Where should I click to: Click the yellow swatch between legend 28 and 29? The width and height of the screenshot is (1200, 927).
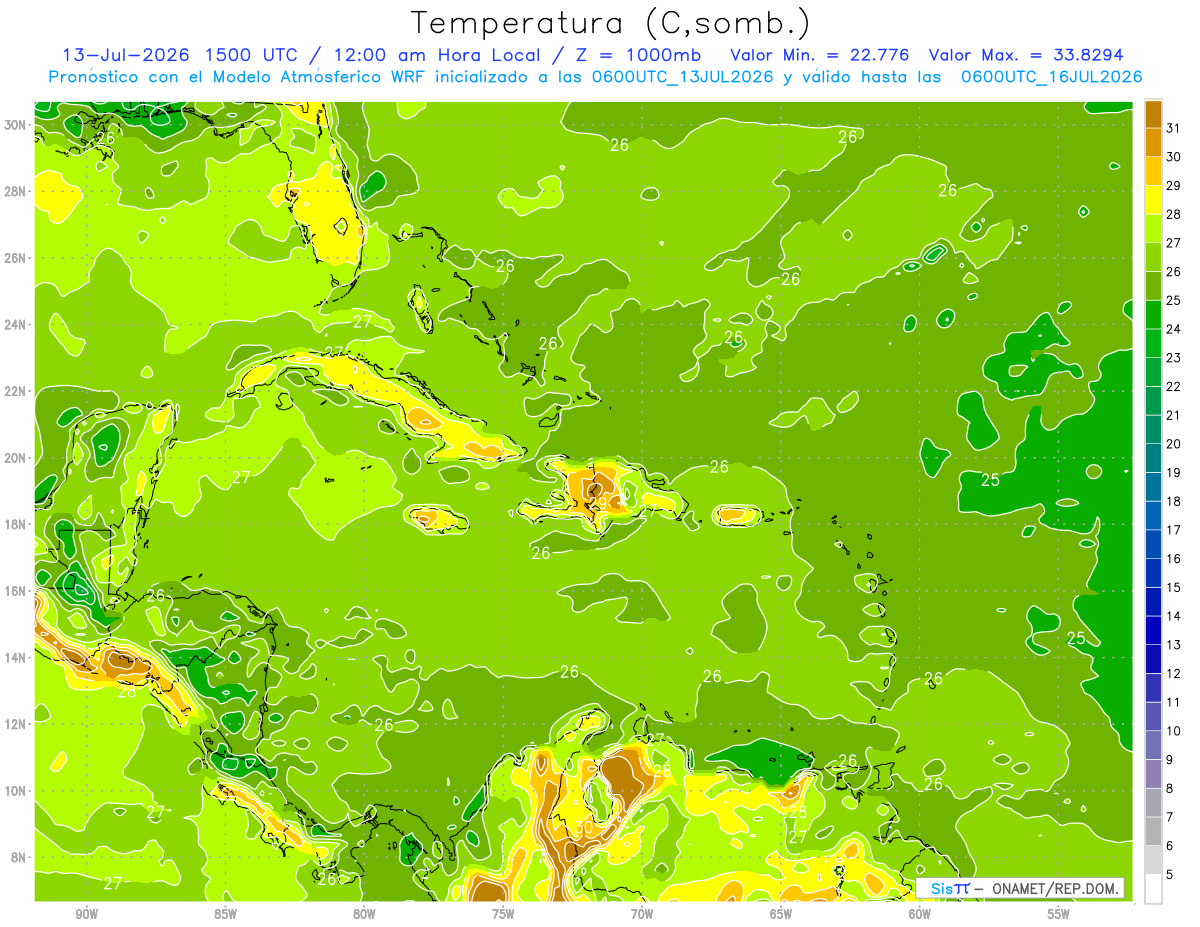coord(1153,200)
